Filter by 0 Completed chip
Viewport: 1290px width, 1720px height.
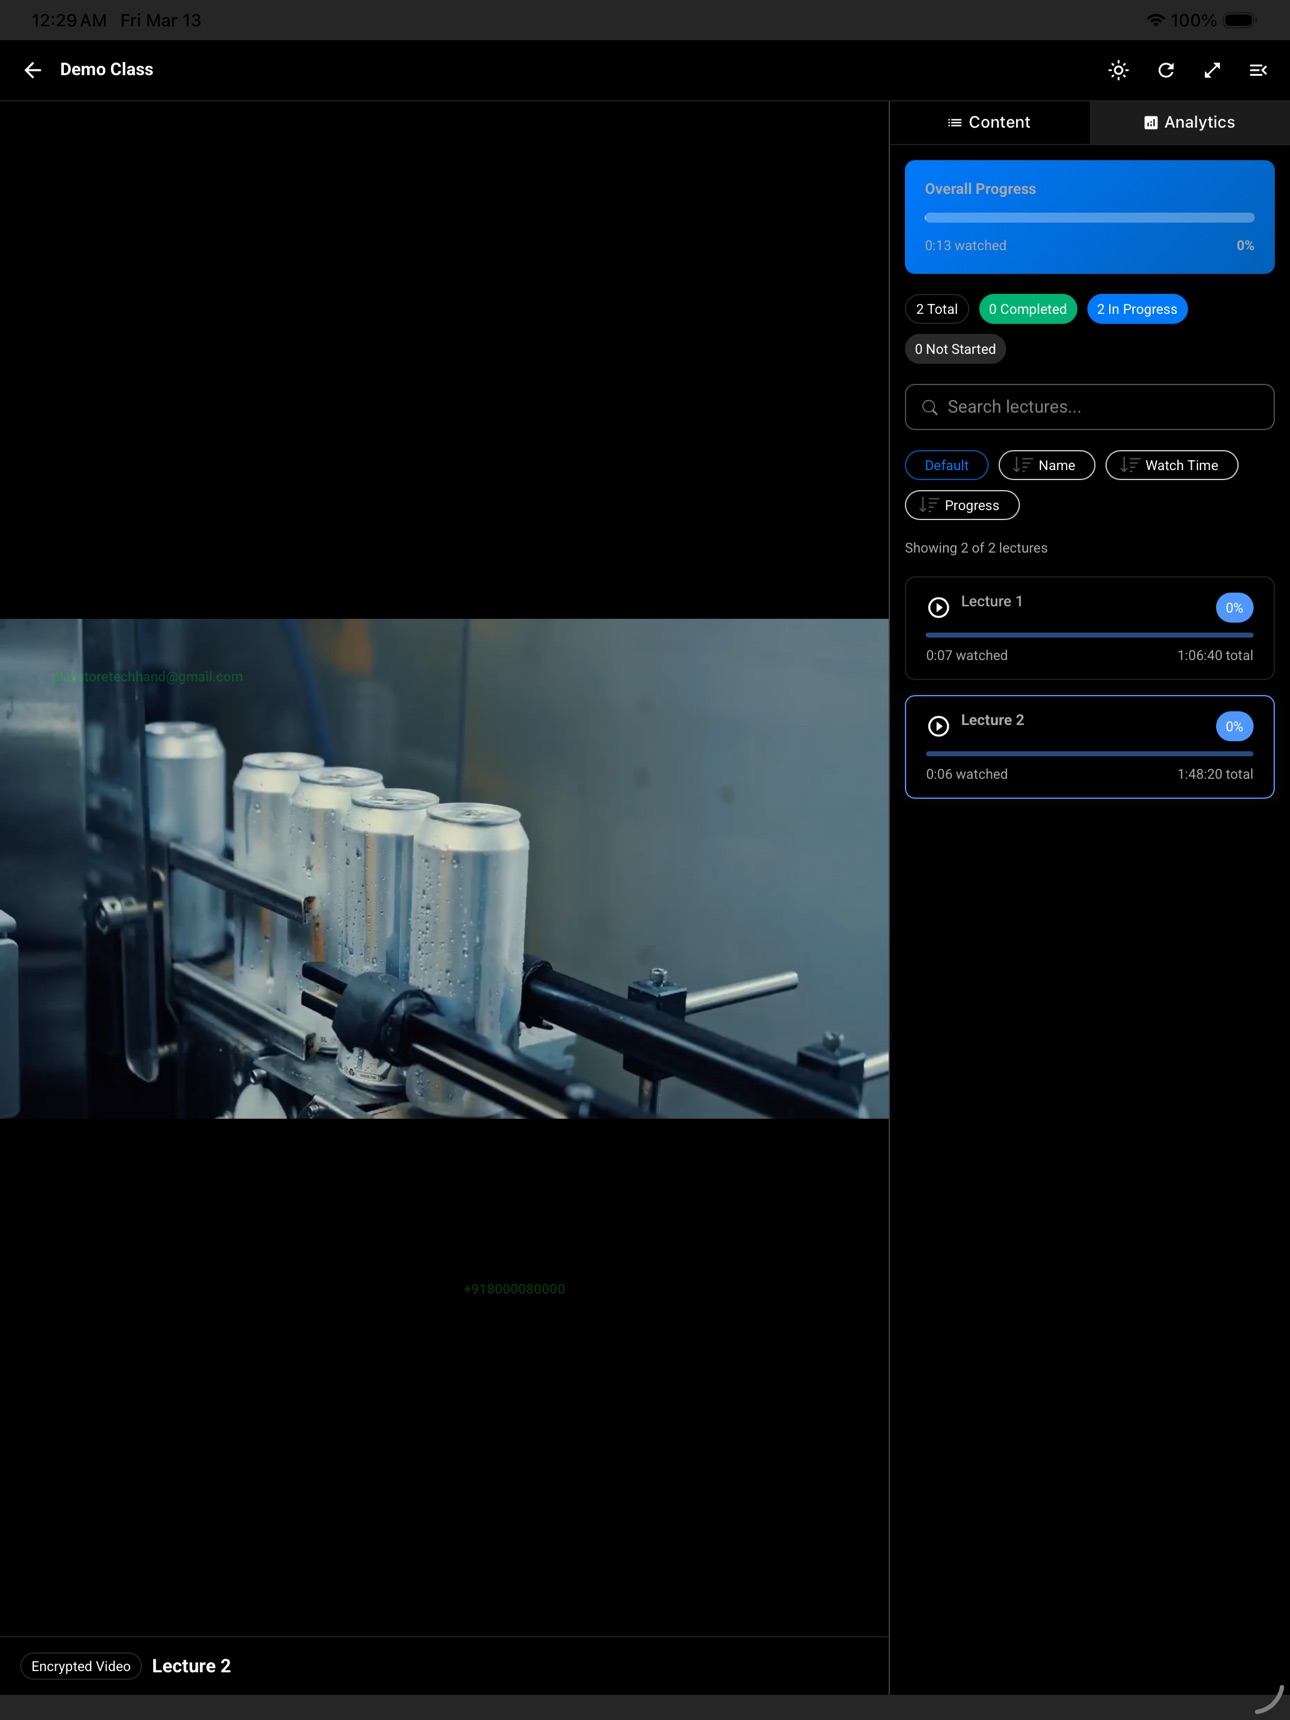point(1028,309)
